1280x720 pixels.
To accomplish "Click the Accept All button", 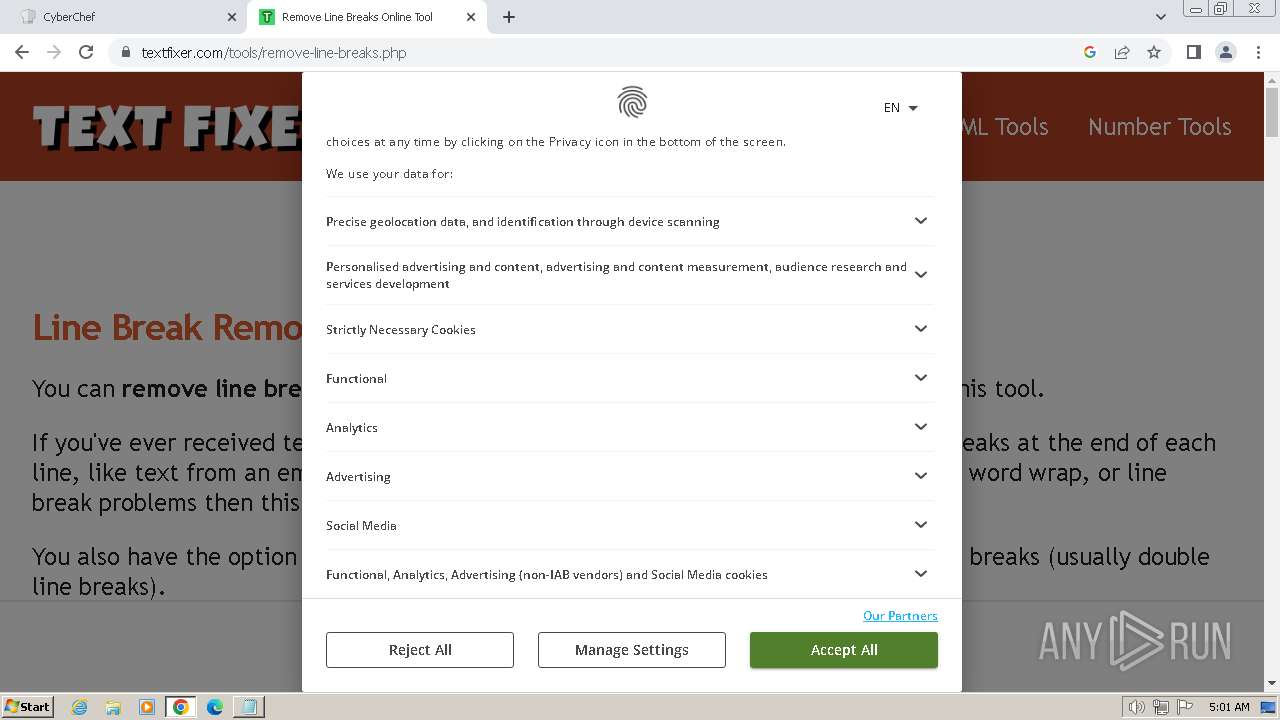I will (844, 650).
